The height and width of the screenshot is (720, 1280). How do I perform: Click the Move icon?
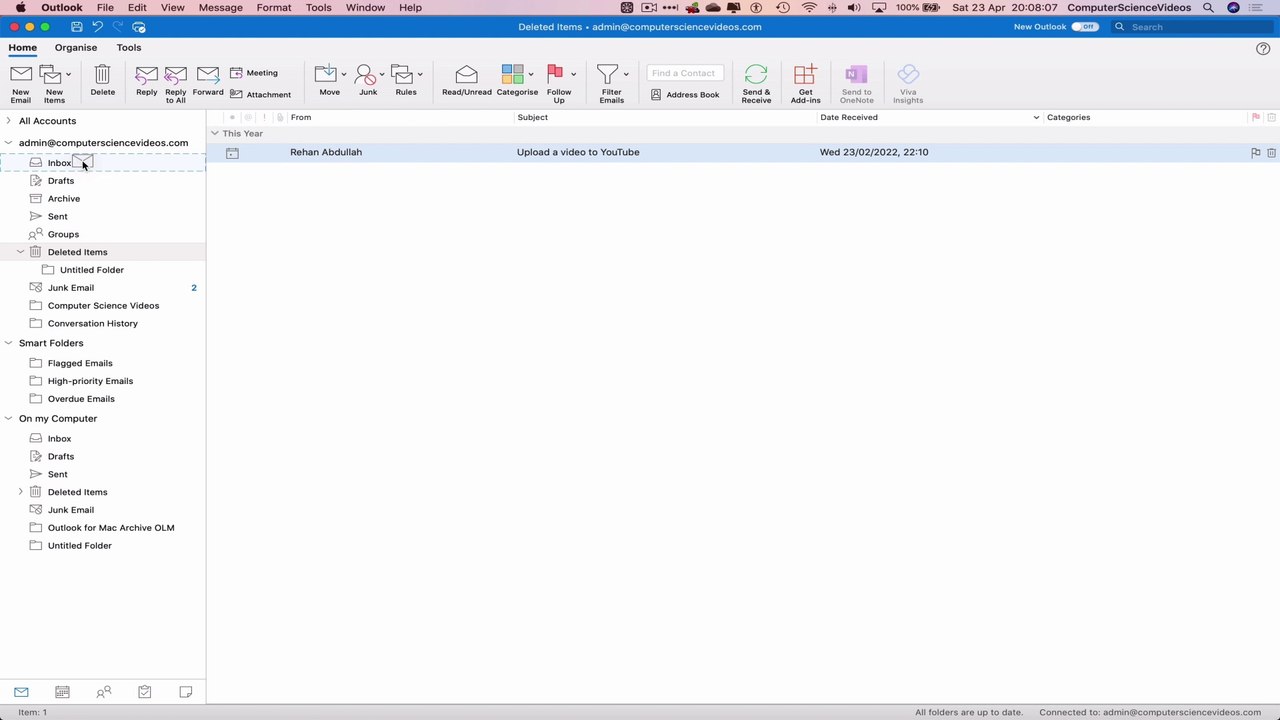326,75
